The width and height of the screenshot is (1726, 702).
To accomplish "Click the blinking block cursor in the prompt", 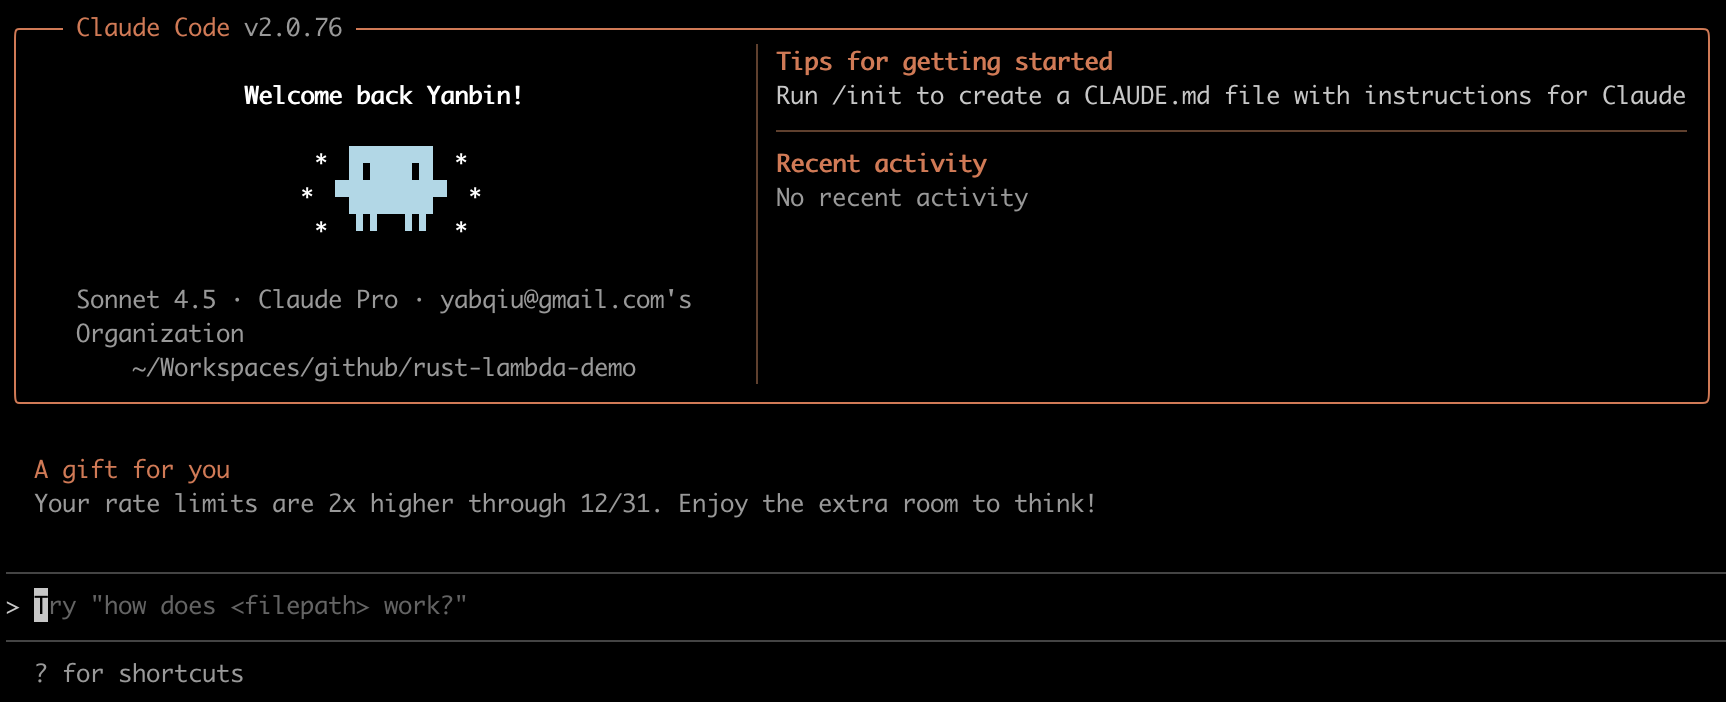I will click(x=41, y=606).
